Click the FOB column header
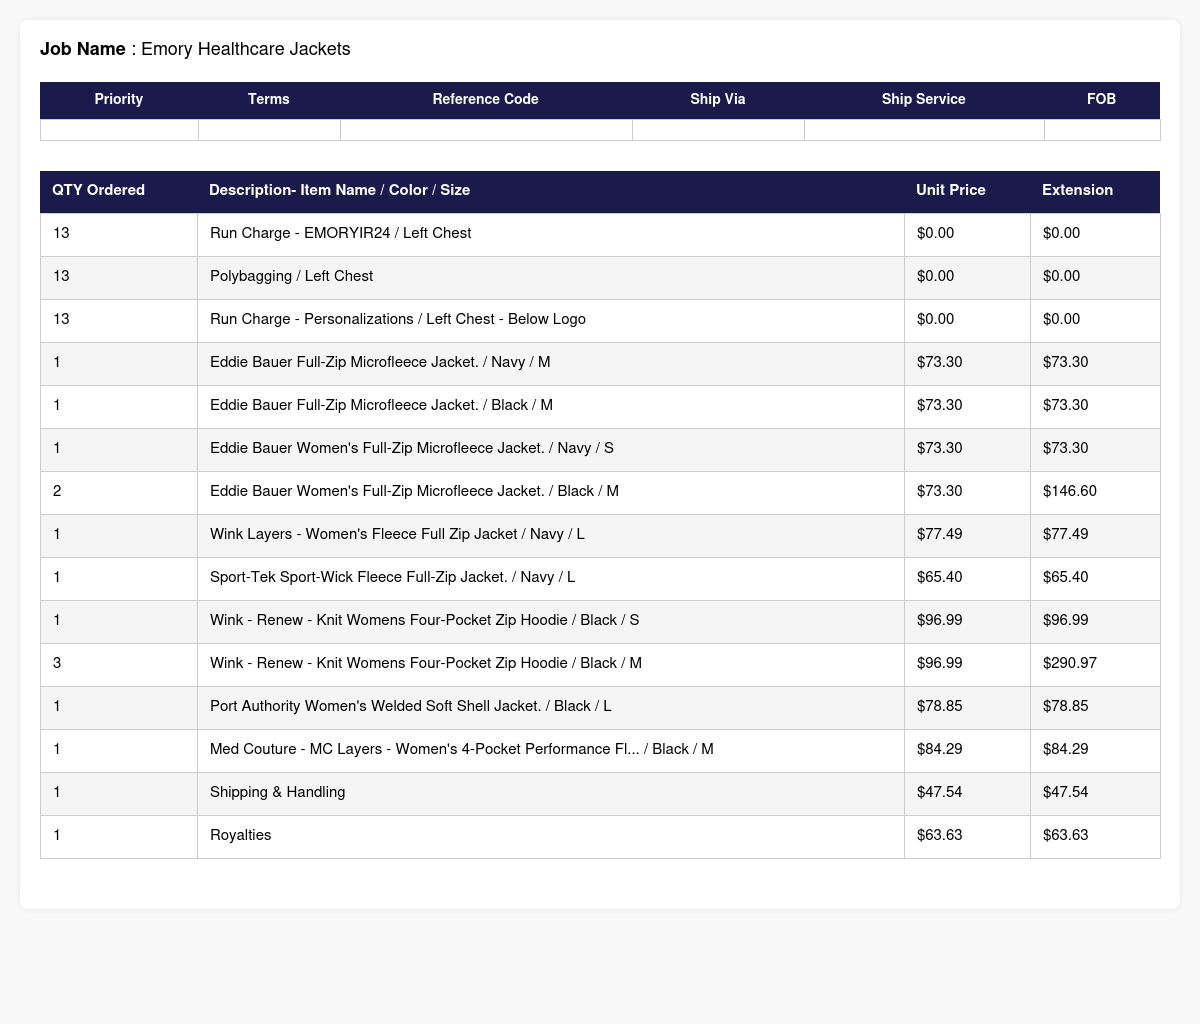This screenshot has width=1200, height=1024. (x=1102, y=99)
